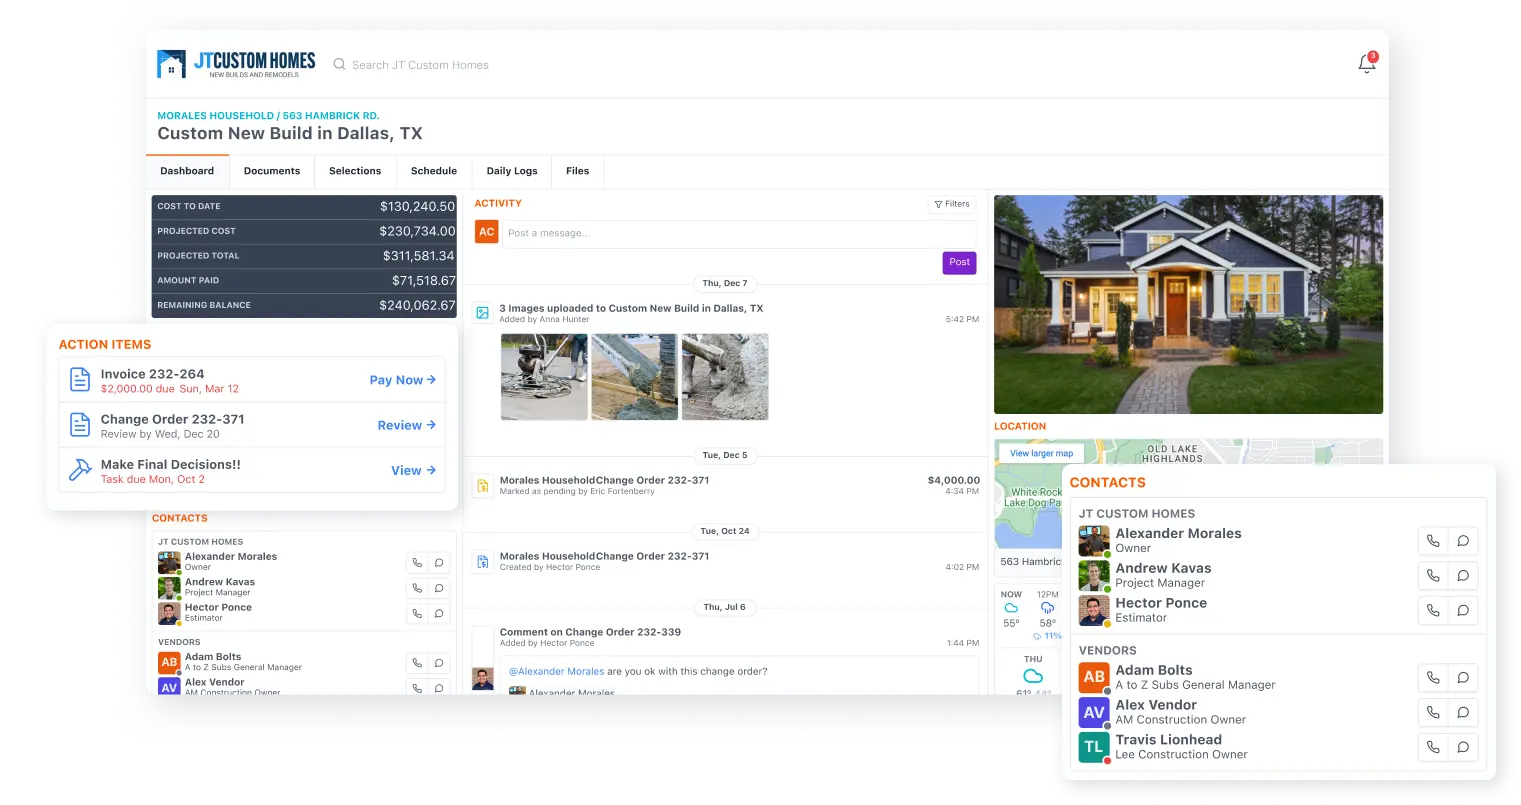1521x805 pixels.
Task: Message Andrew Kavas via chat icon
Action: point(1463,576)
